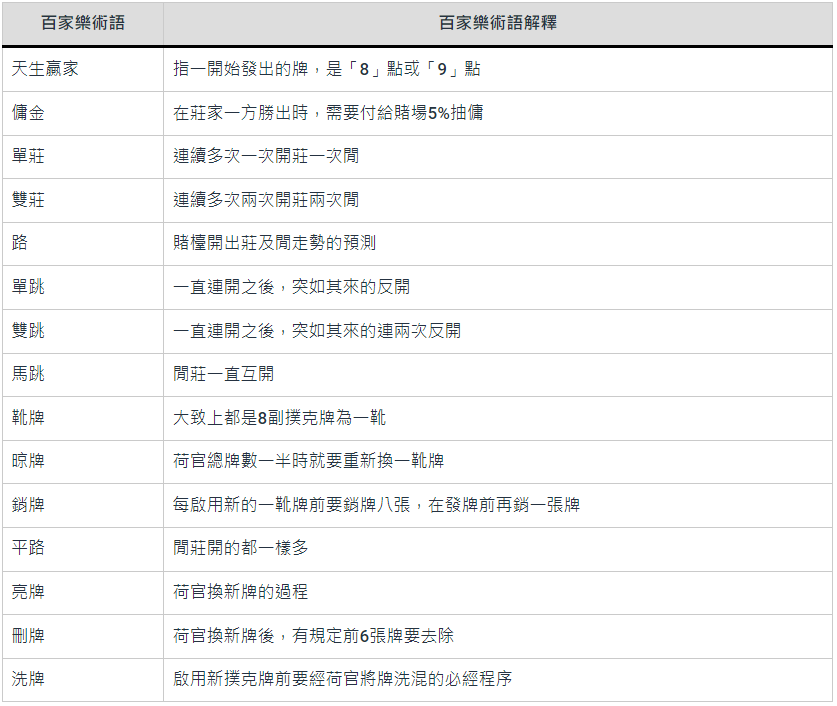Screen dimensions: 837x706
Task: Select the 晾牌 term cell
Action: [x=28, y=461]
